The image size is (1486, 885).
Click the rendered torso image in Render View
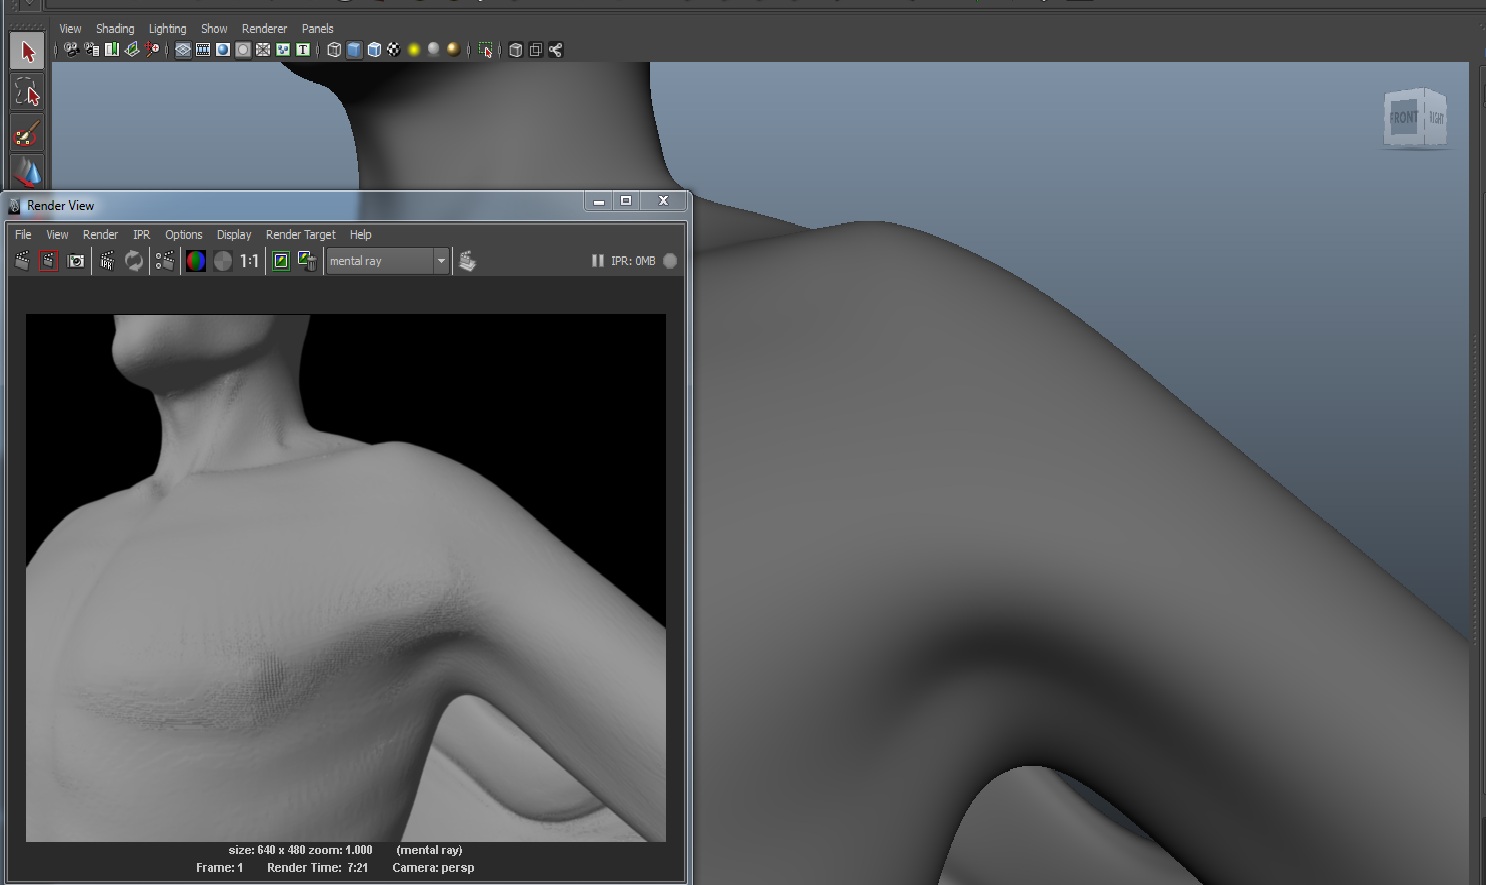(345, 578)
